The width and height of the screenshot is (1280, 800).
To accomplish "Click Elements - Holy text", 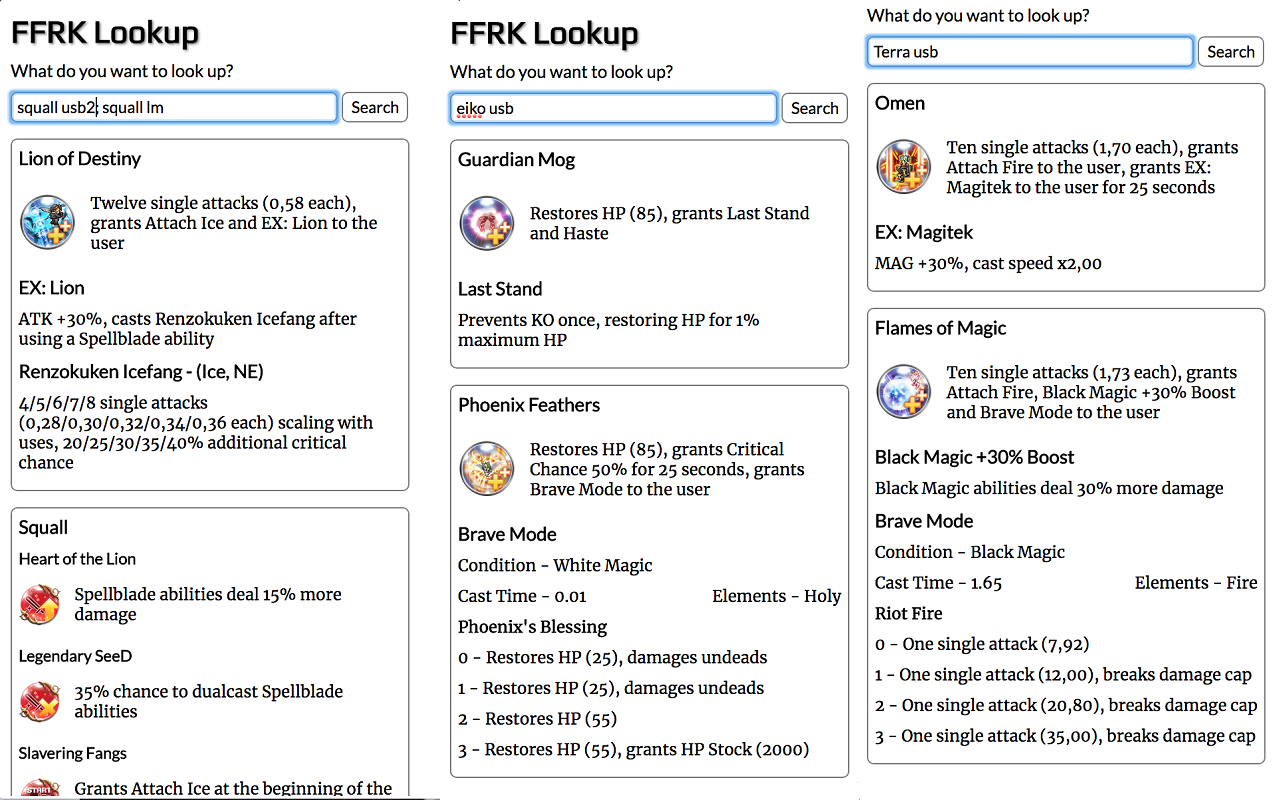I will (777, 596).
